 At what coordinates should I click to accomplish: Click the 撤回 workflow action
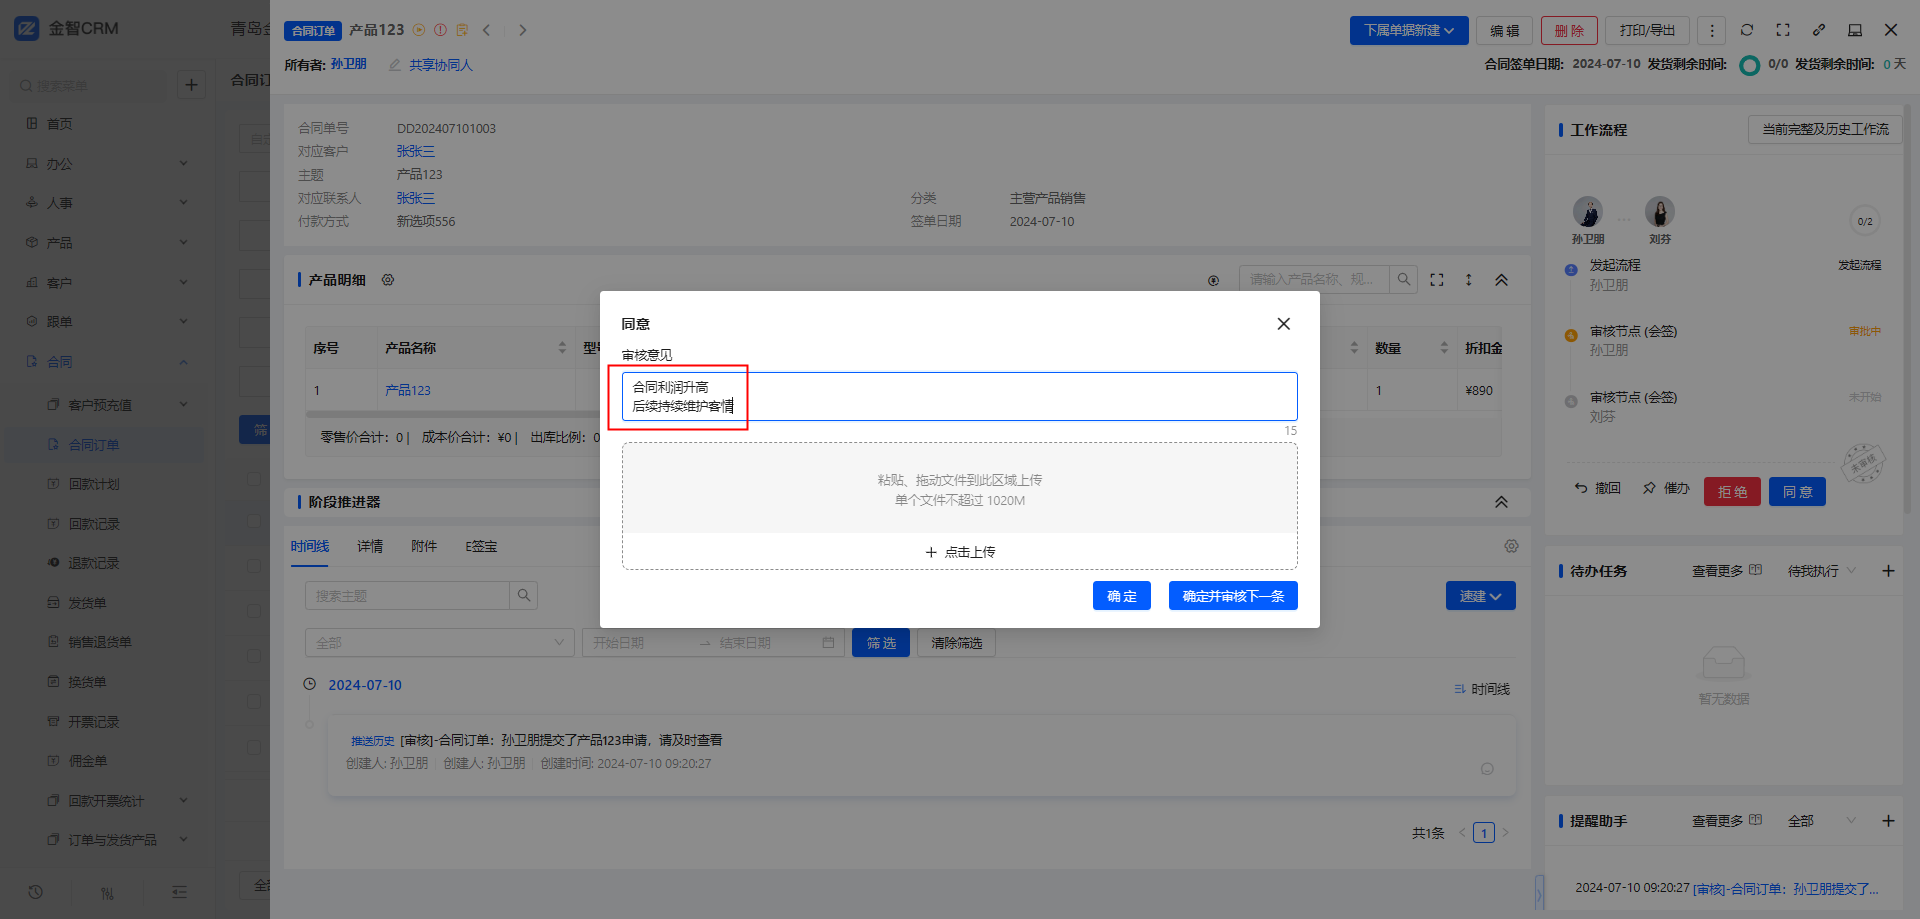1598,488
